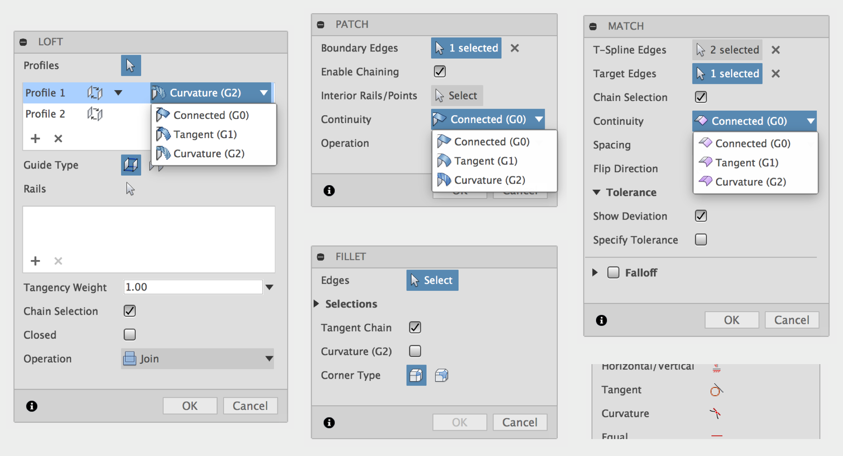Click the Profiles selection arrow icon
Viewport: 843px width, 456px height.
pos(131,66)
